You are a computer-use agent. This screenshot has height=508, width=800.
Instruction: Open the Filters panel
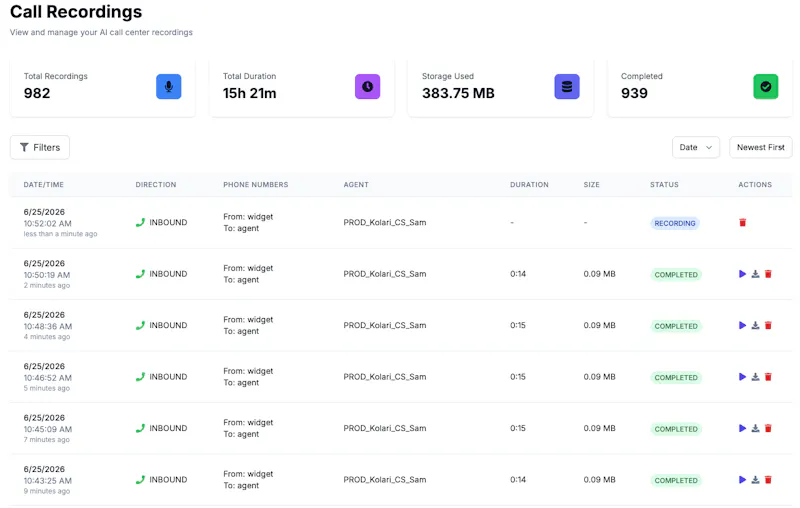point(40,147)
